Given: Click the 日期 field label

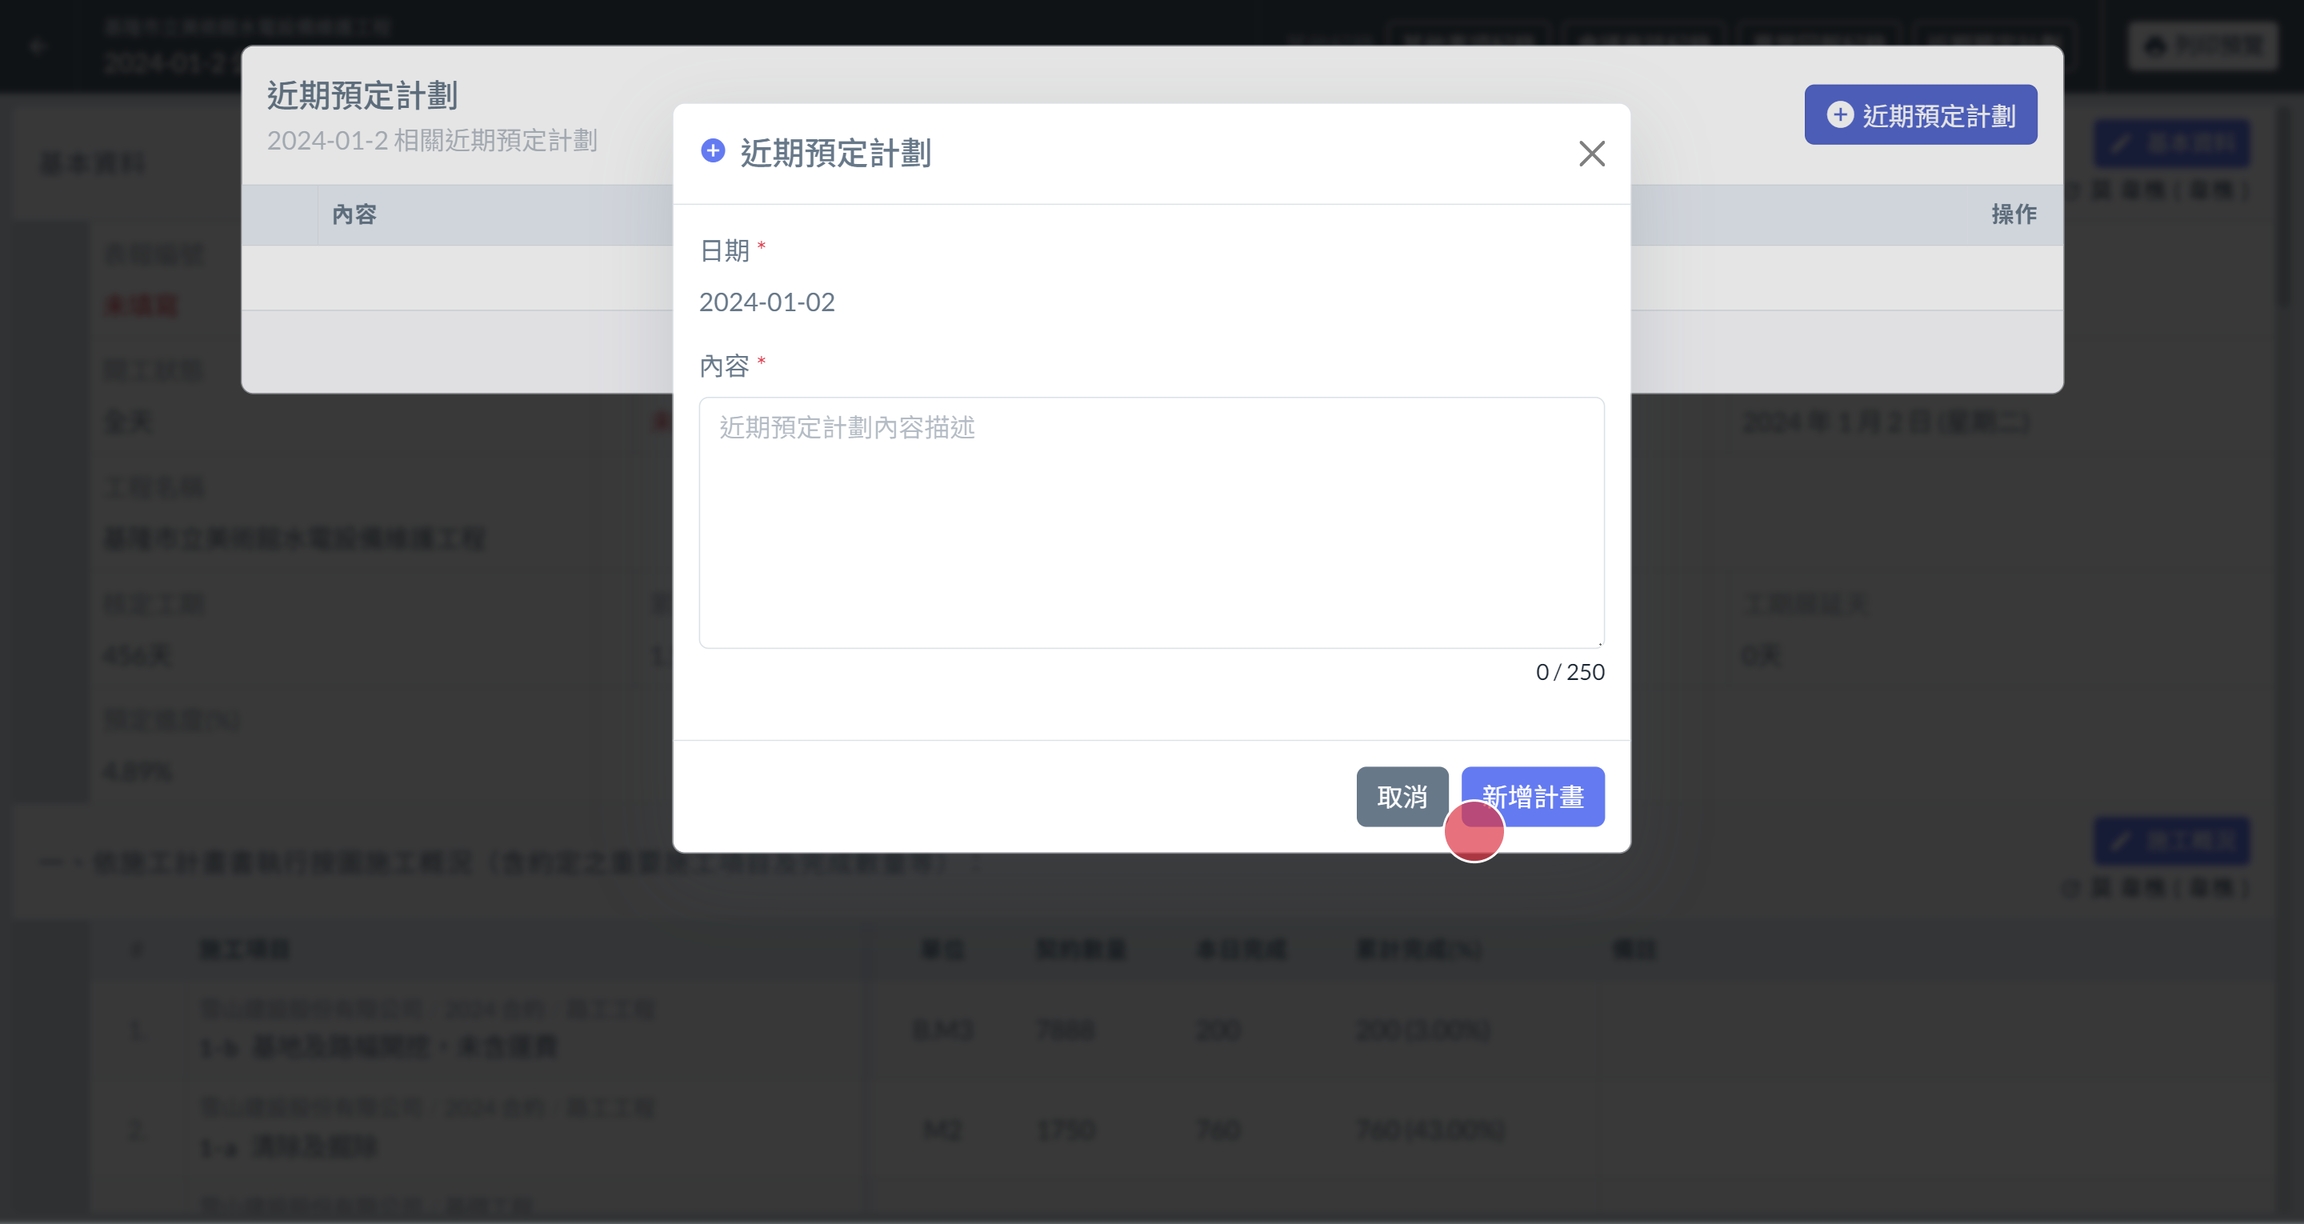Looking at the screenshot, I should click(x=724, y=251).
